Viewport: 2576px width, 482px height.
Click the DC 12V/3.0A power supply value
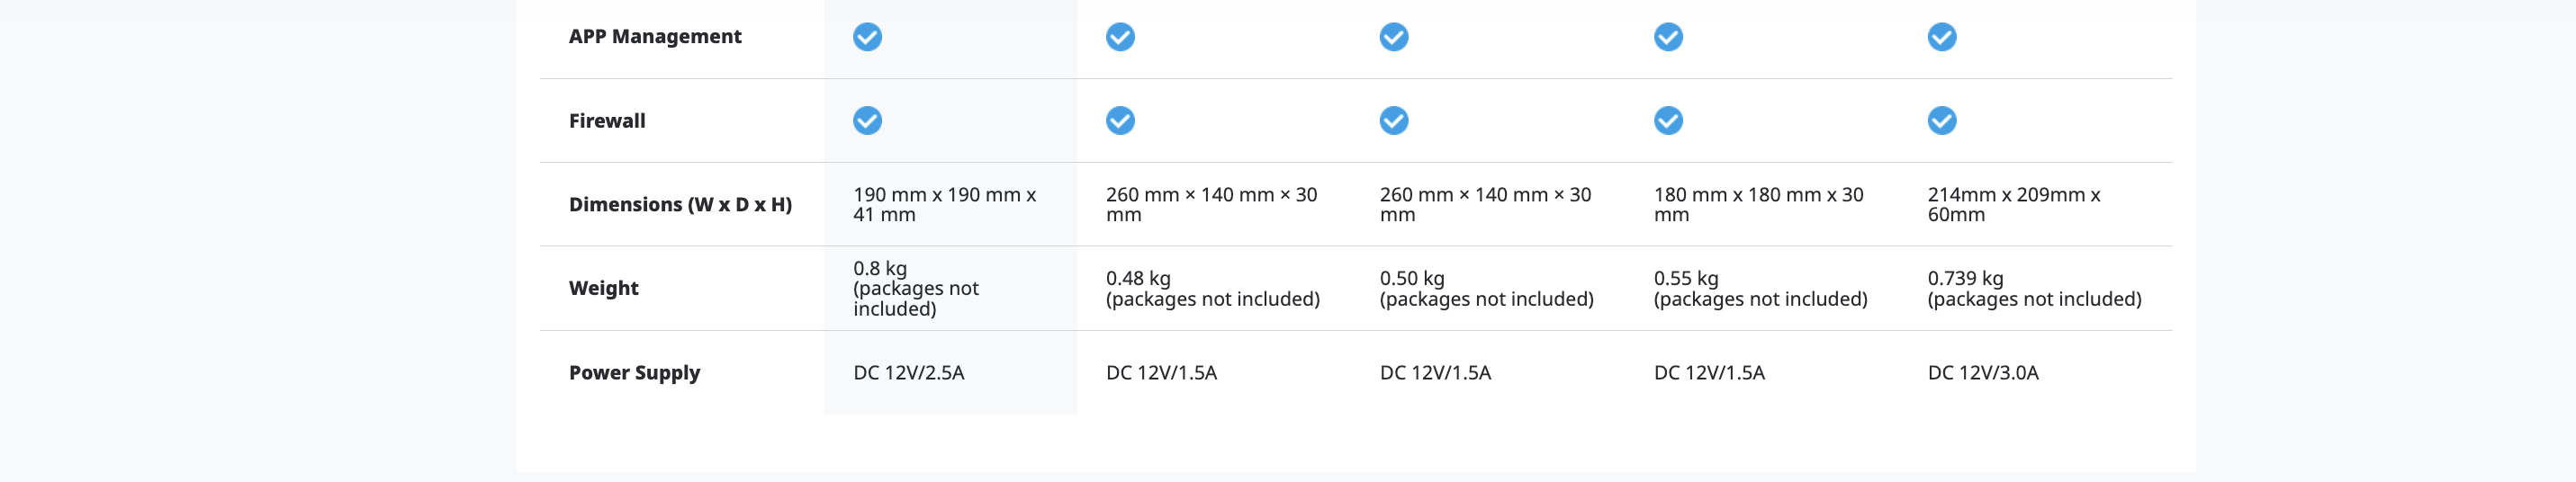(x=1982, y=373)
